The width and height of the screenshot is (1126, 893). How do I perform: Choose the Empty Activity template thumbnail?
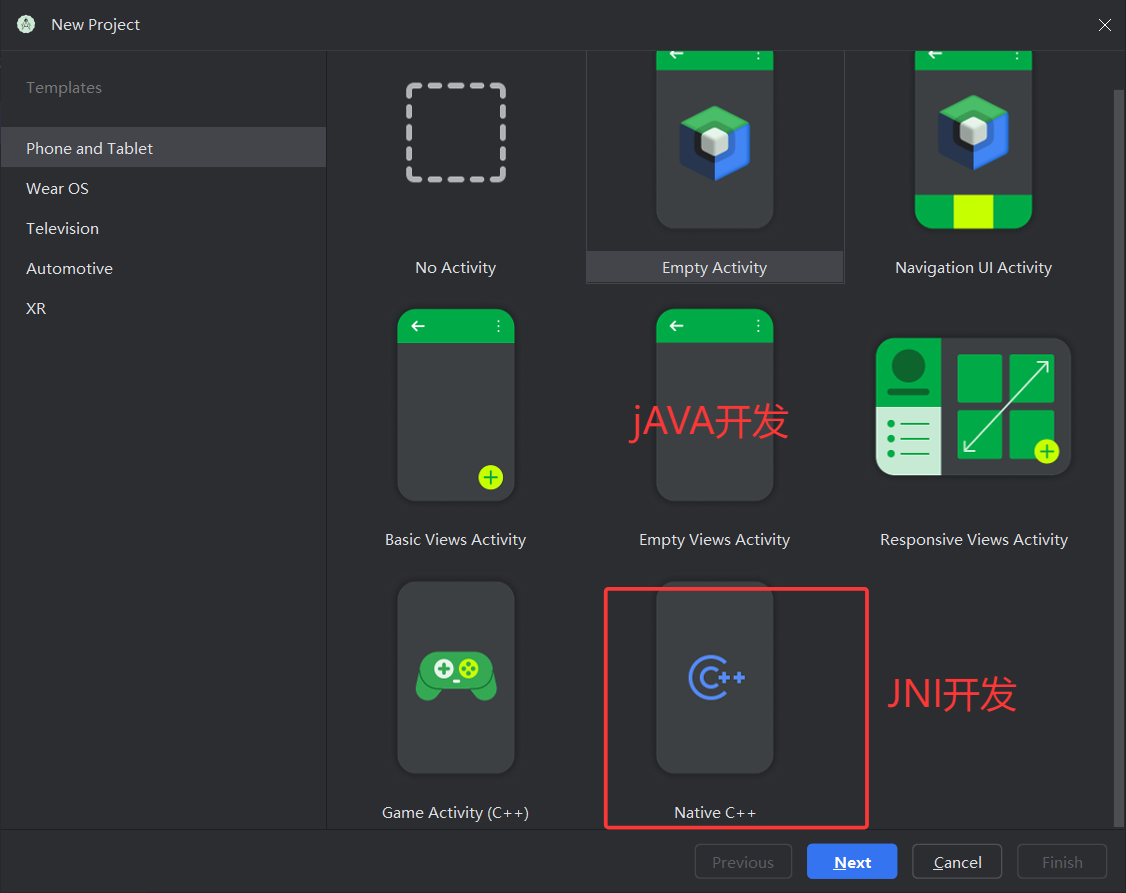coord(714,140)
